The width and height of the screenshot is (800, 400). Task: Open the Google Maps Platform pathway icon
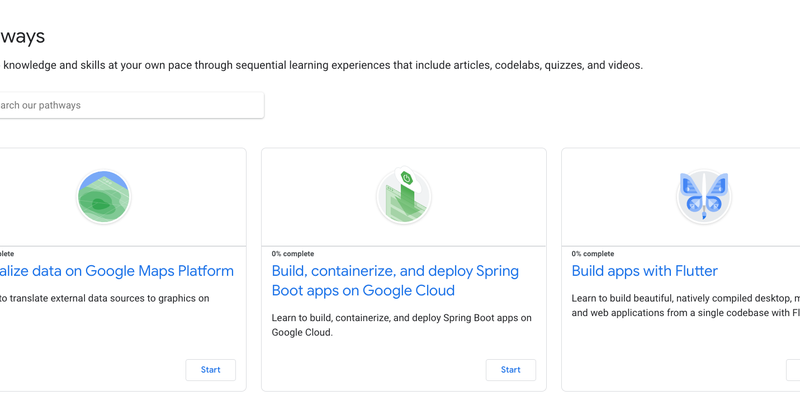(104, 197)
